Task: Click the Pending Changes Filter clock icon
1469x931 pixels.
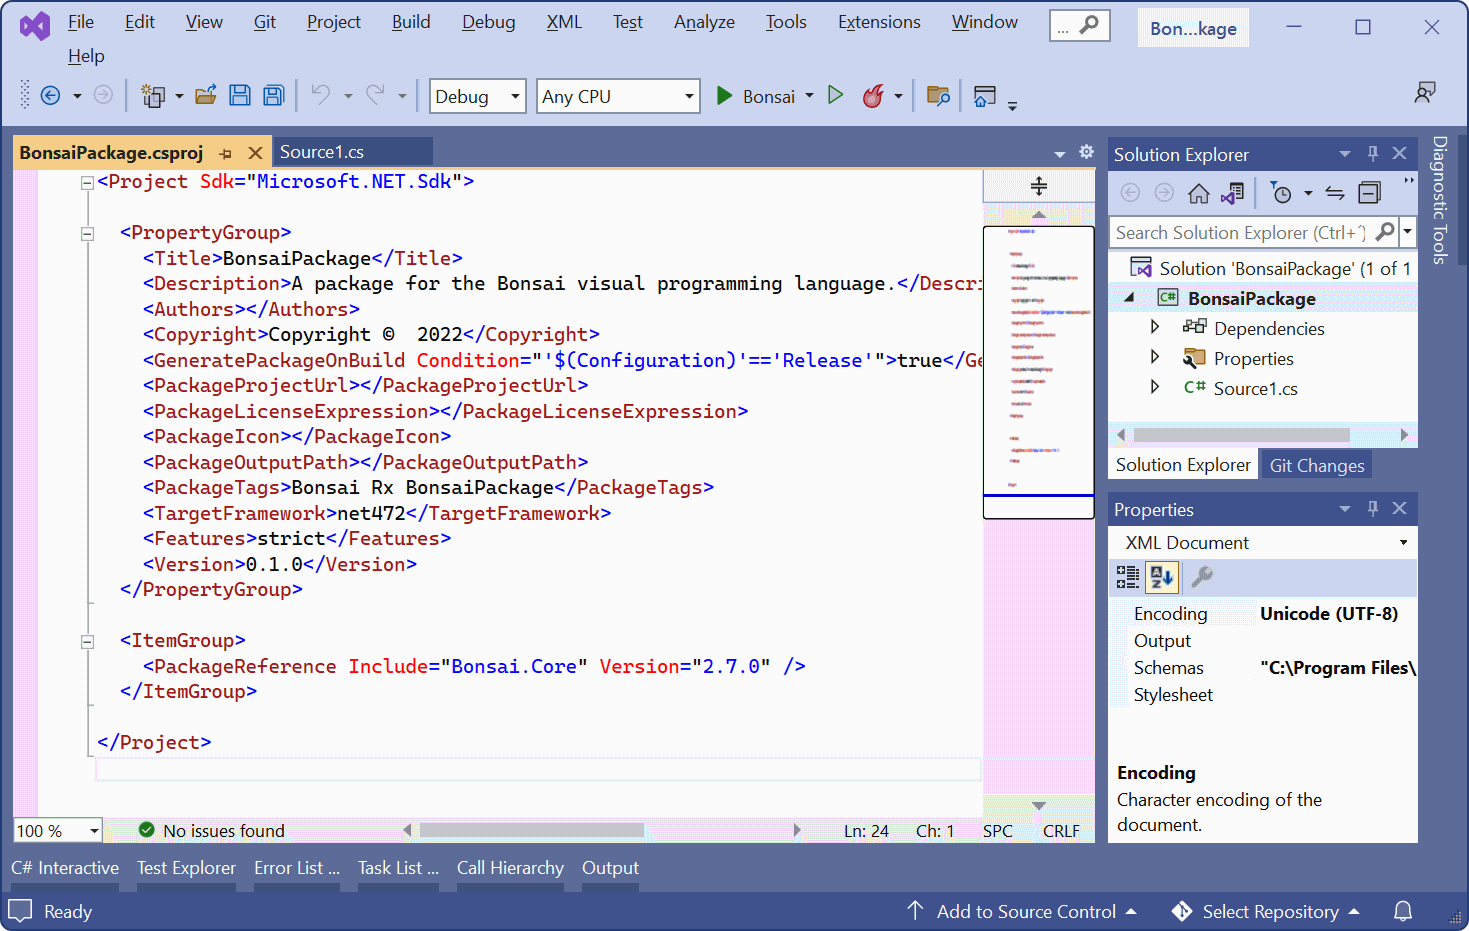Action: point(1280,193)
